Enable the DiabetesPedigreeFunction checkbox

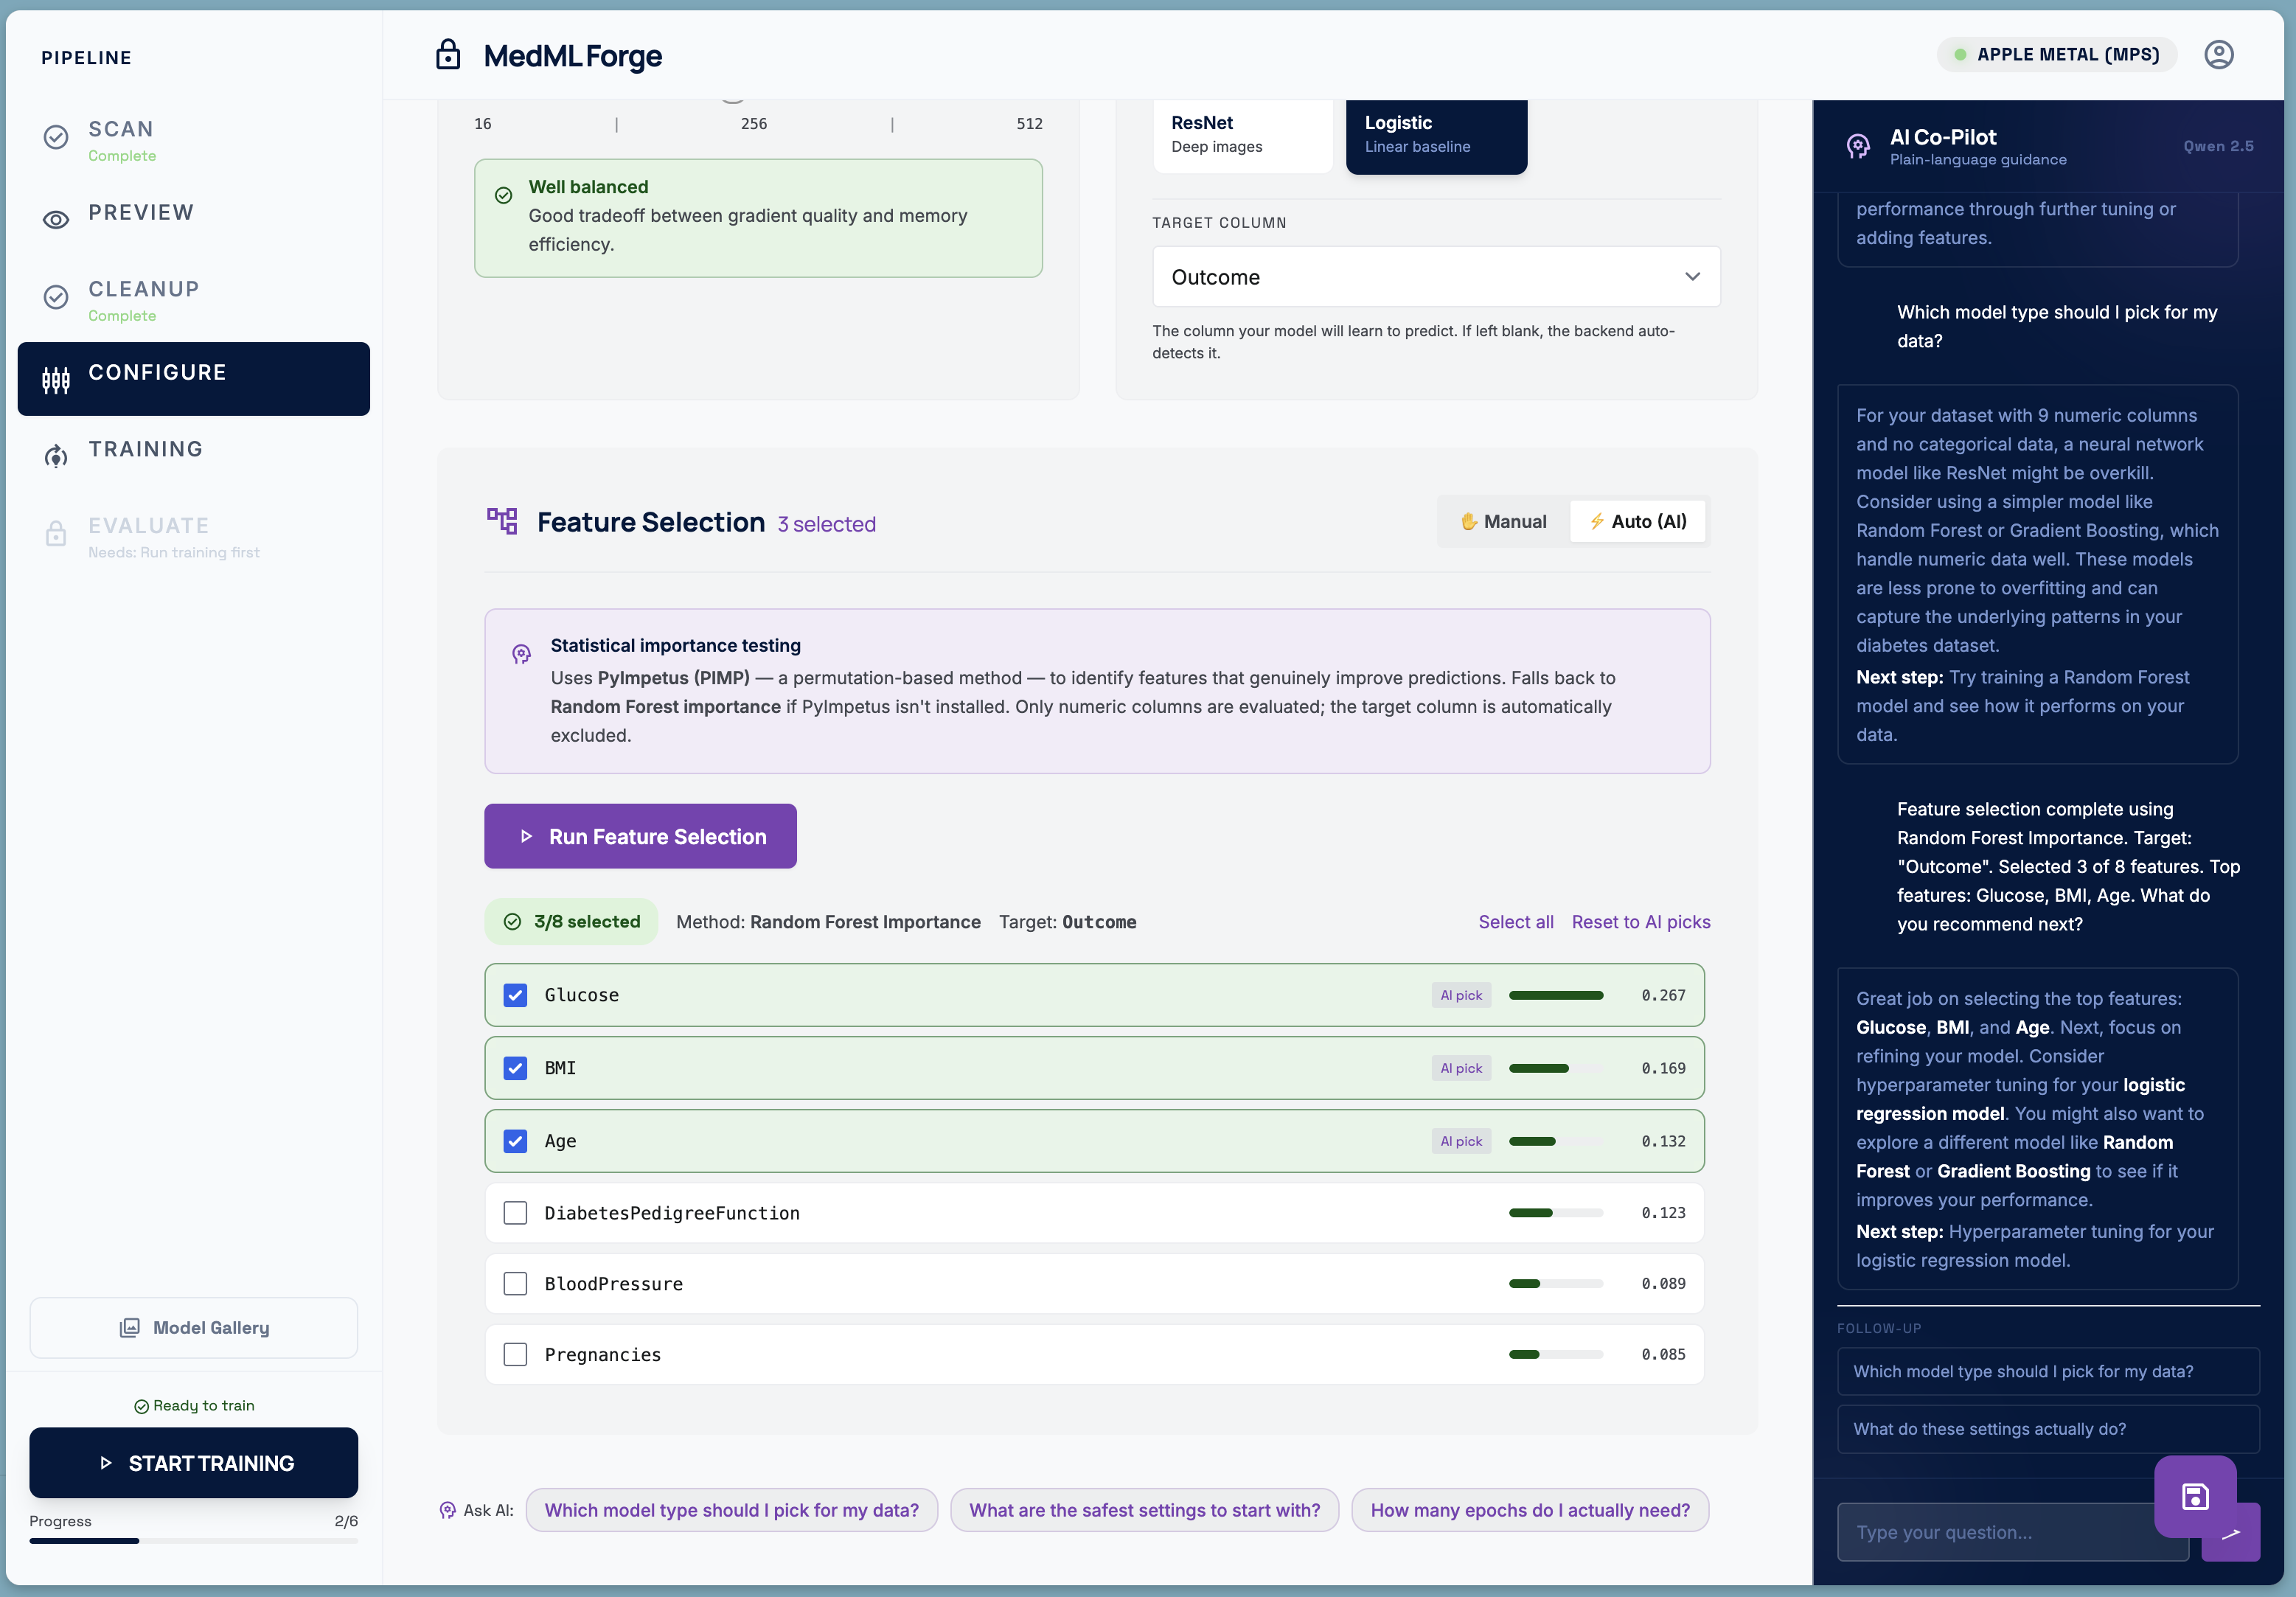515,1213
